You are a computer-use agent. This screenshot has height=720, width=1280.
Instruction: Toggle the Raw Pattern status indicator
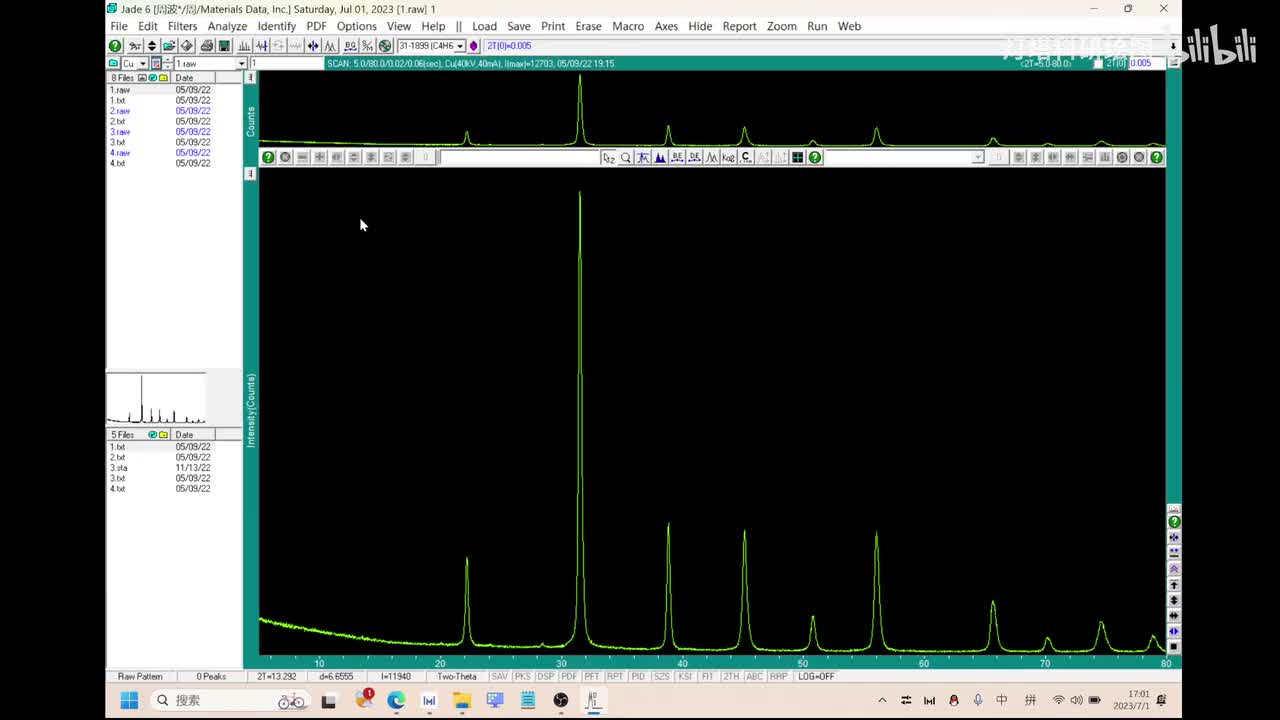[x=140, y=677]
